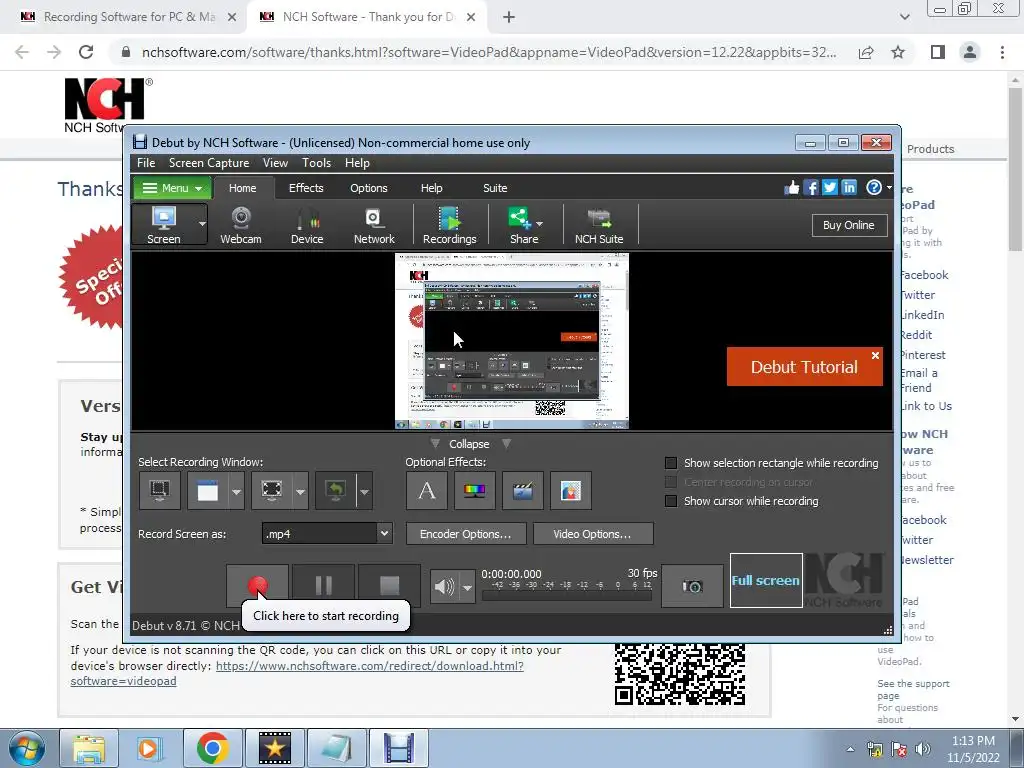Toggle the Full screen preview button

pos(766,580)
